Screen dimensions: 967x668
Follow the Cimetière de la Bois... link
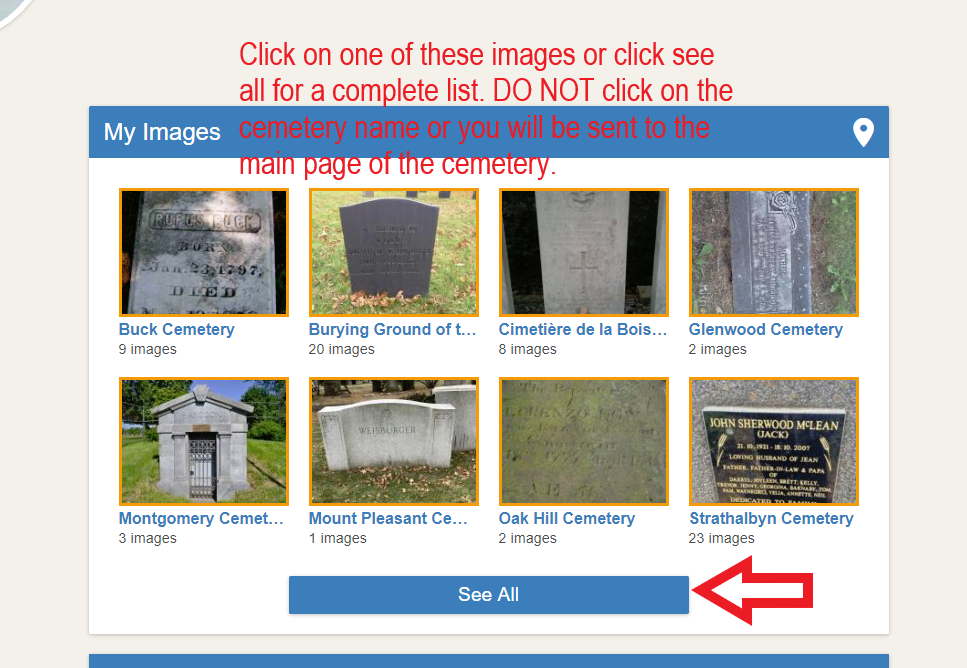tap(583, 329)
